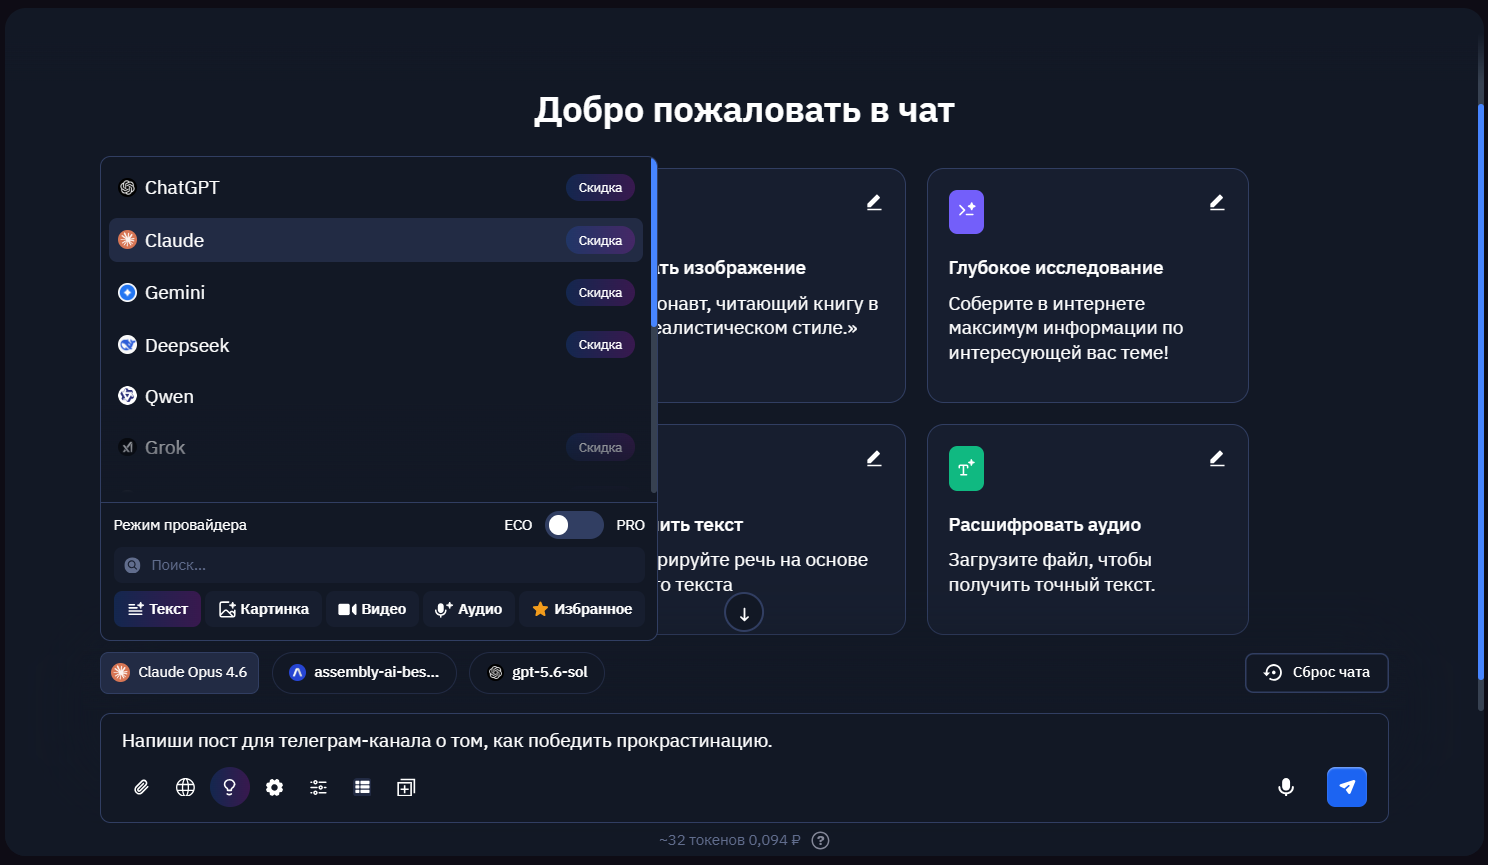1488x865 pixels.
Task: Switch to the Картинка filter tab
Action: pos(264,609)
